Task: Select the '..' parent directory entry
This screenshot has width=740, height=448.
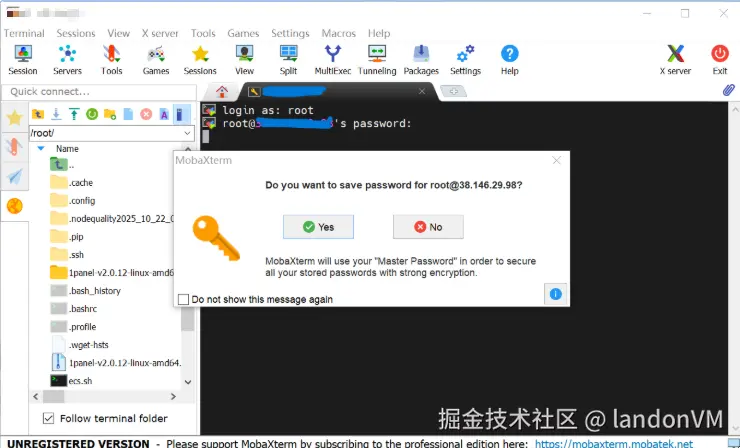Action: pos(62,165)
